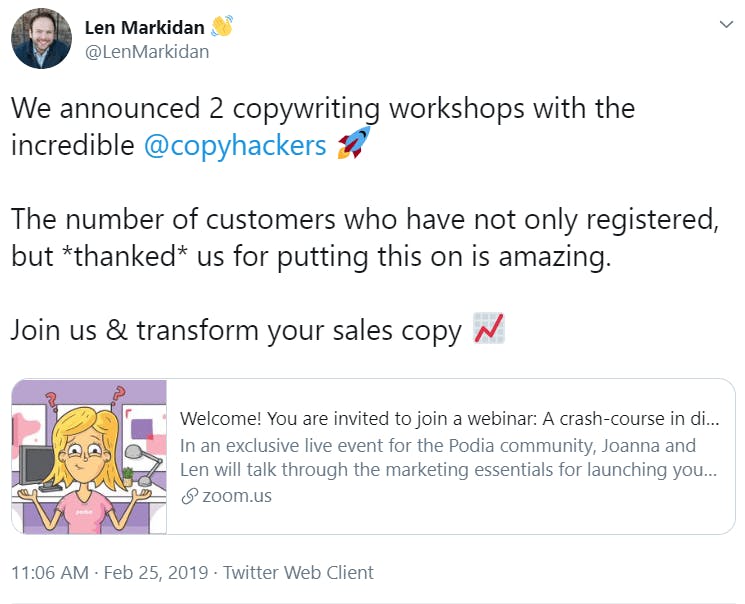745x604 pixels.
Task: Click the sentence about customers who registered
Action: (x=365, y=238)
